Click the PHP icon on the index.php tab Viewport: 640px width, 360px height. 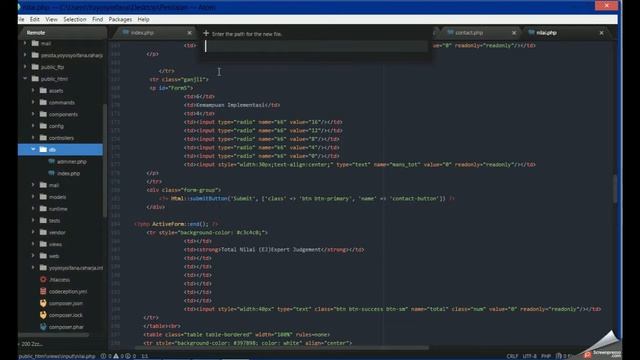[125, 32]
